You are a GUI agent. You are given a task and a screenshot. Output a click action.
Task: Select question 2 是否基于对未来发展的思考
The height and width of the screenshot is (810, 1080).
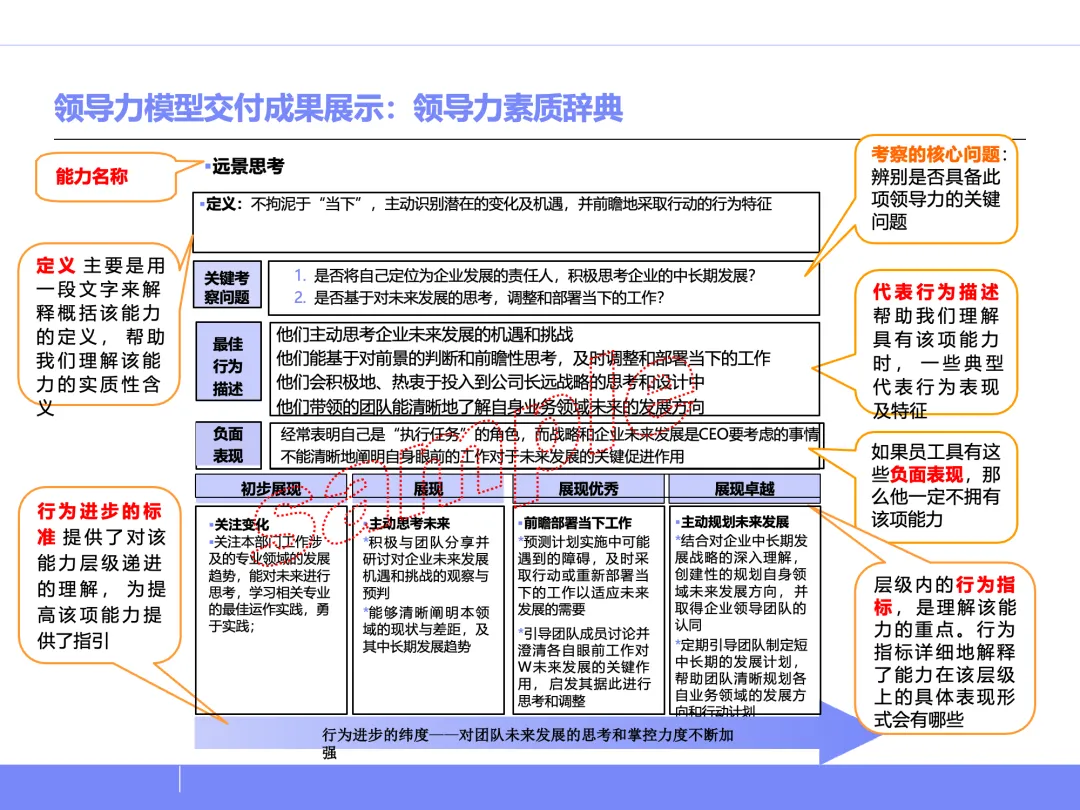point(479,298)
